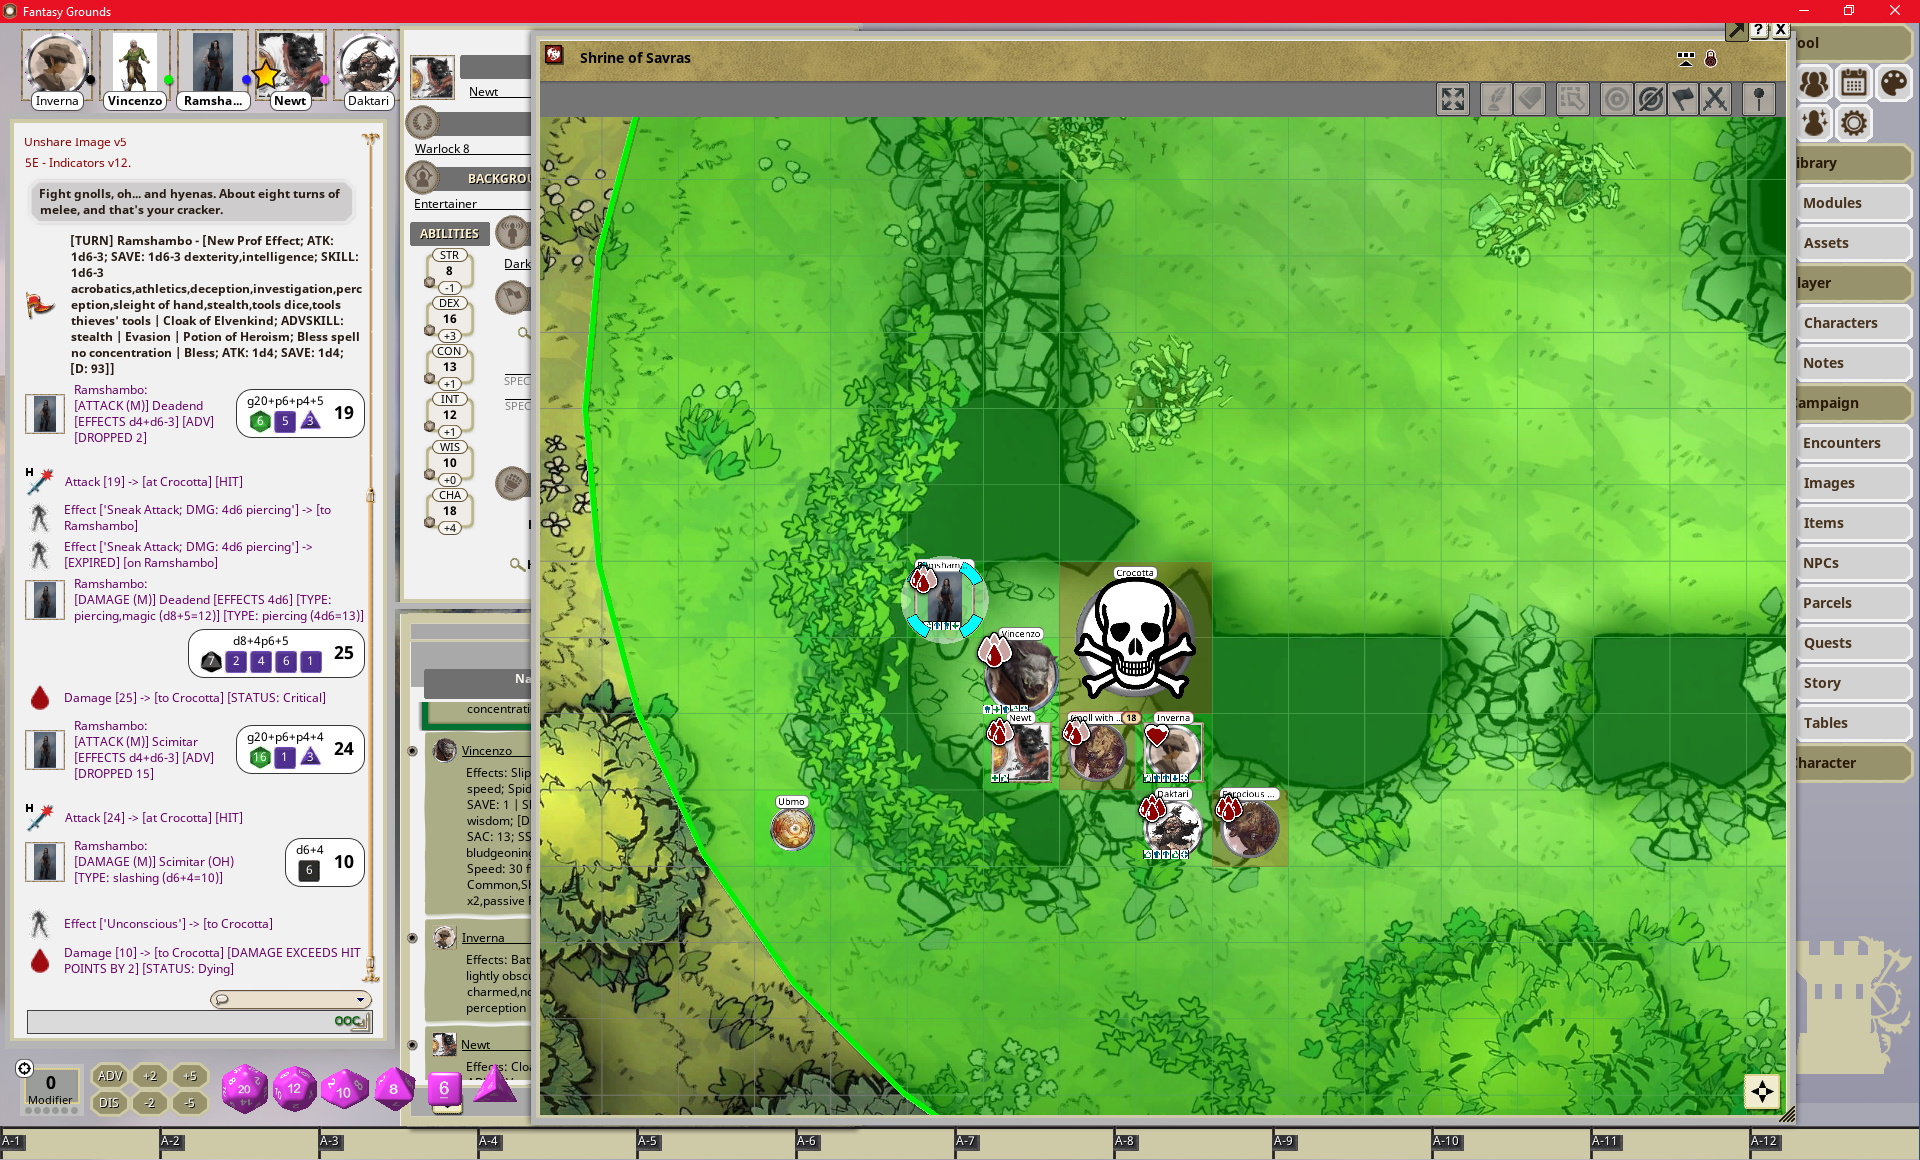Open the Encounters sidebar entry

(1853, 443)
